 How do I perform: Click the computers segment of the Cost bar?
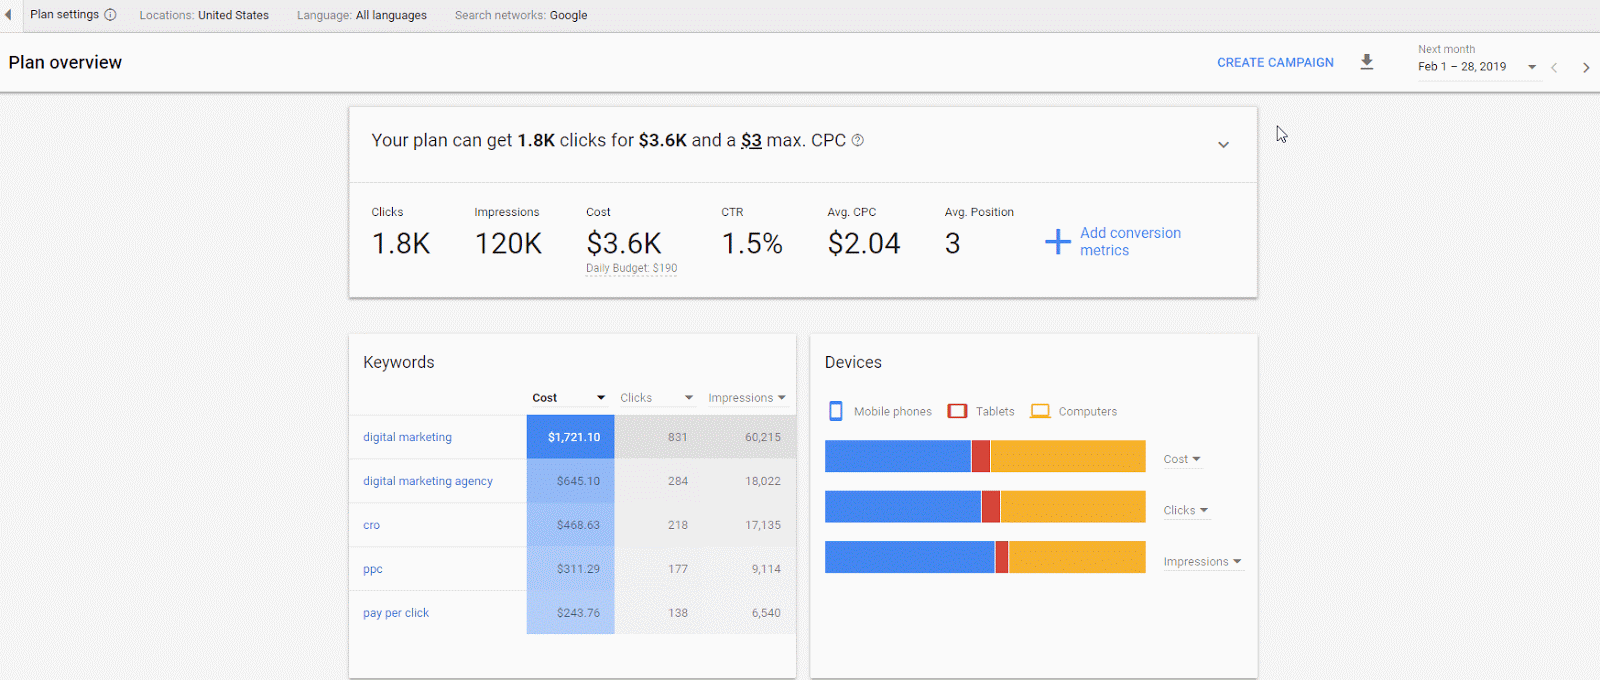(1068, 456)
